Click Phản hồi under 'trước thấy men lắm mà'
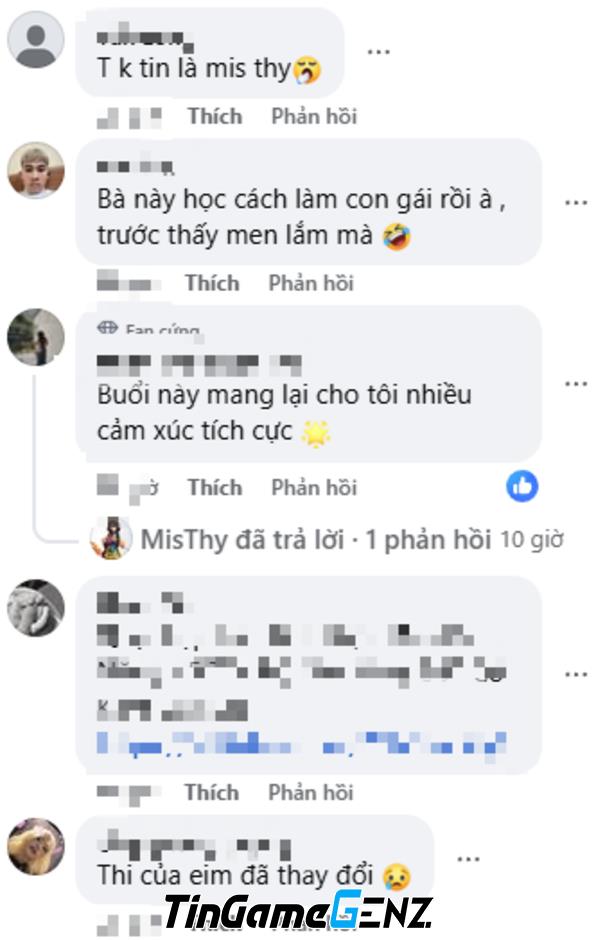596x940 pixels. point(311,283)
